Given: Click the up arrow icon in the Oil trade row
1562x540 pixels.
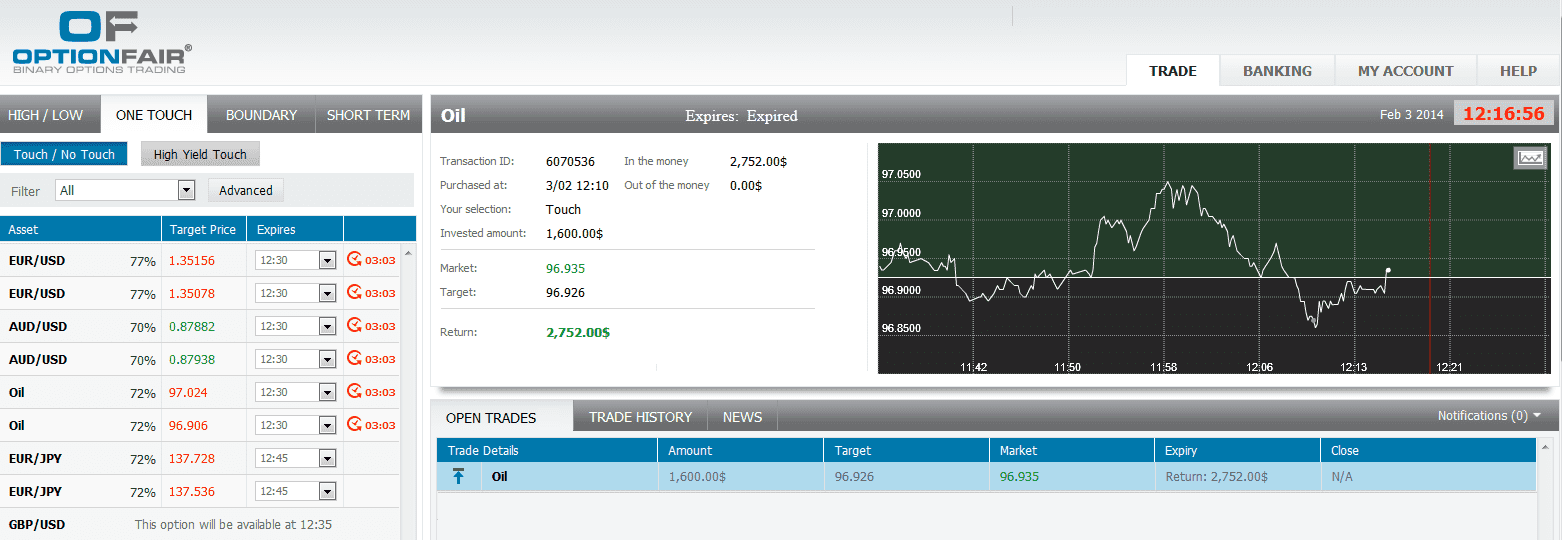Looking at the screenshot, I should point(458,477).
